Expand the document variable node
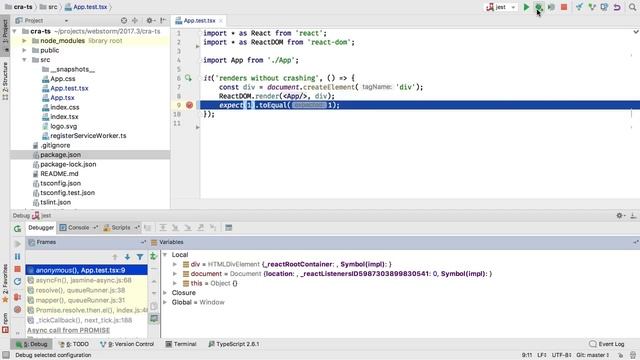 (175, 273)
